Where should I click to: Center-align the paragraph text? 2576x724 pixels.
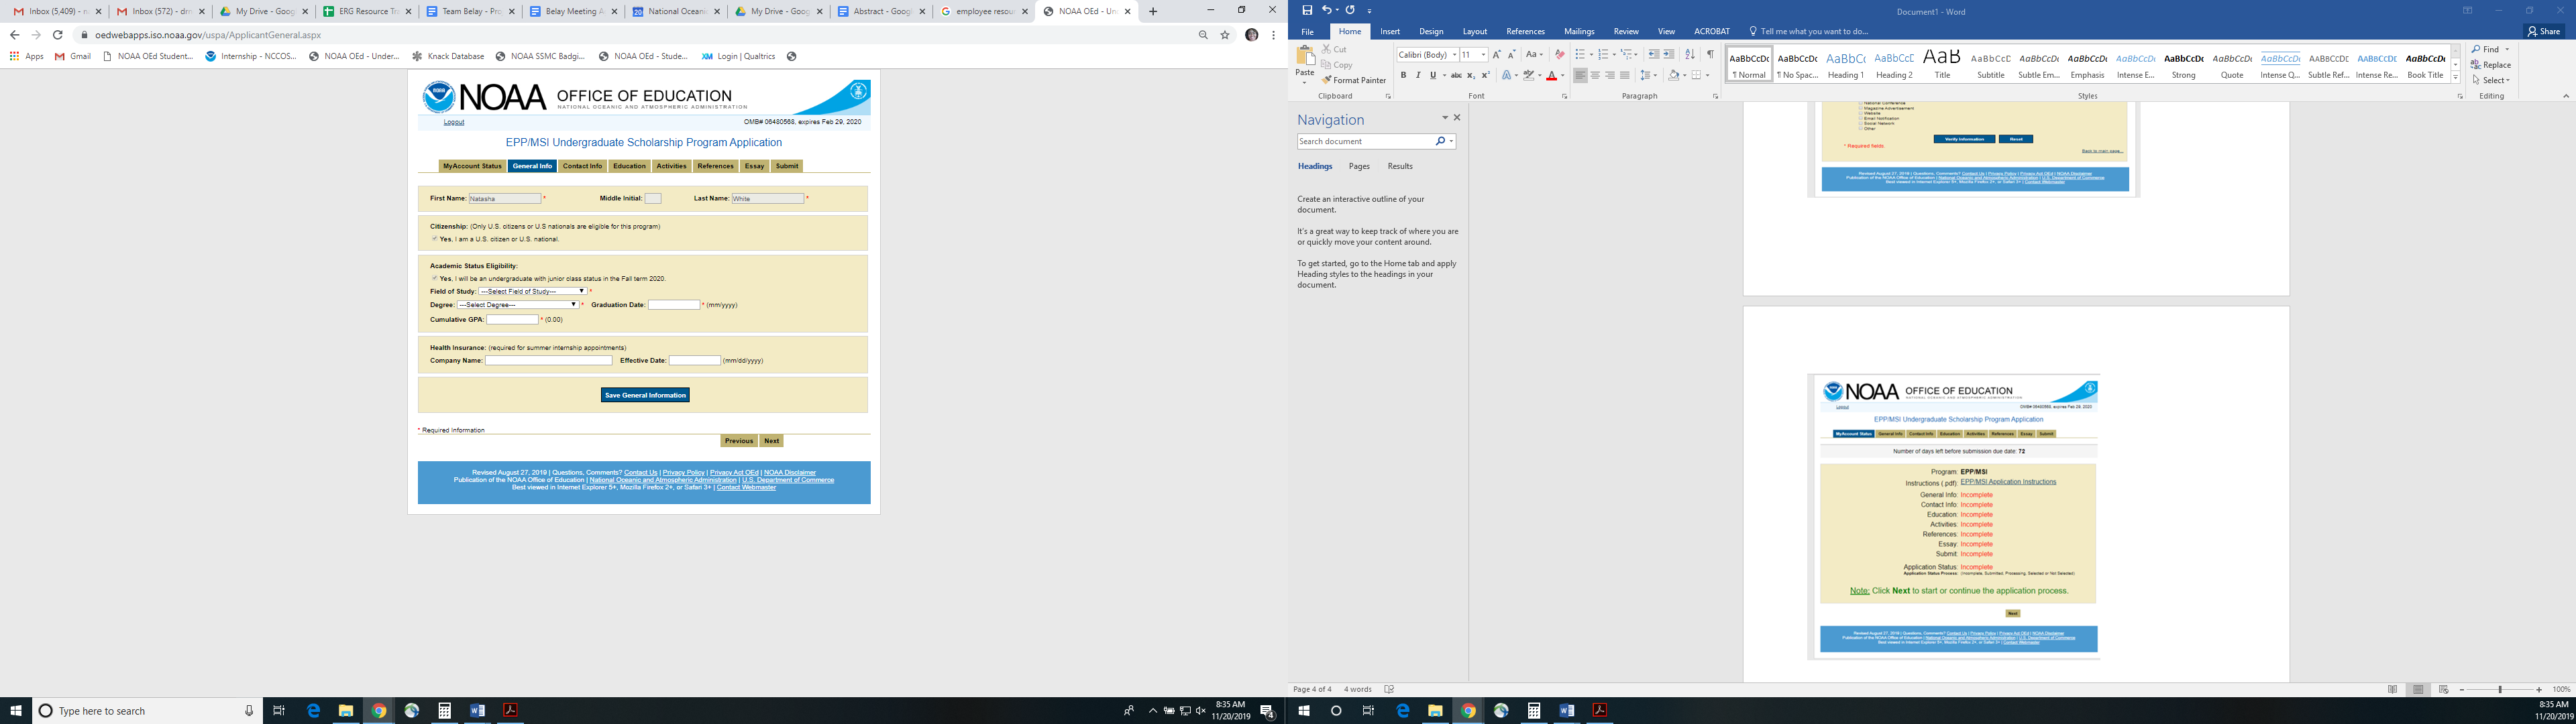1595,75
